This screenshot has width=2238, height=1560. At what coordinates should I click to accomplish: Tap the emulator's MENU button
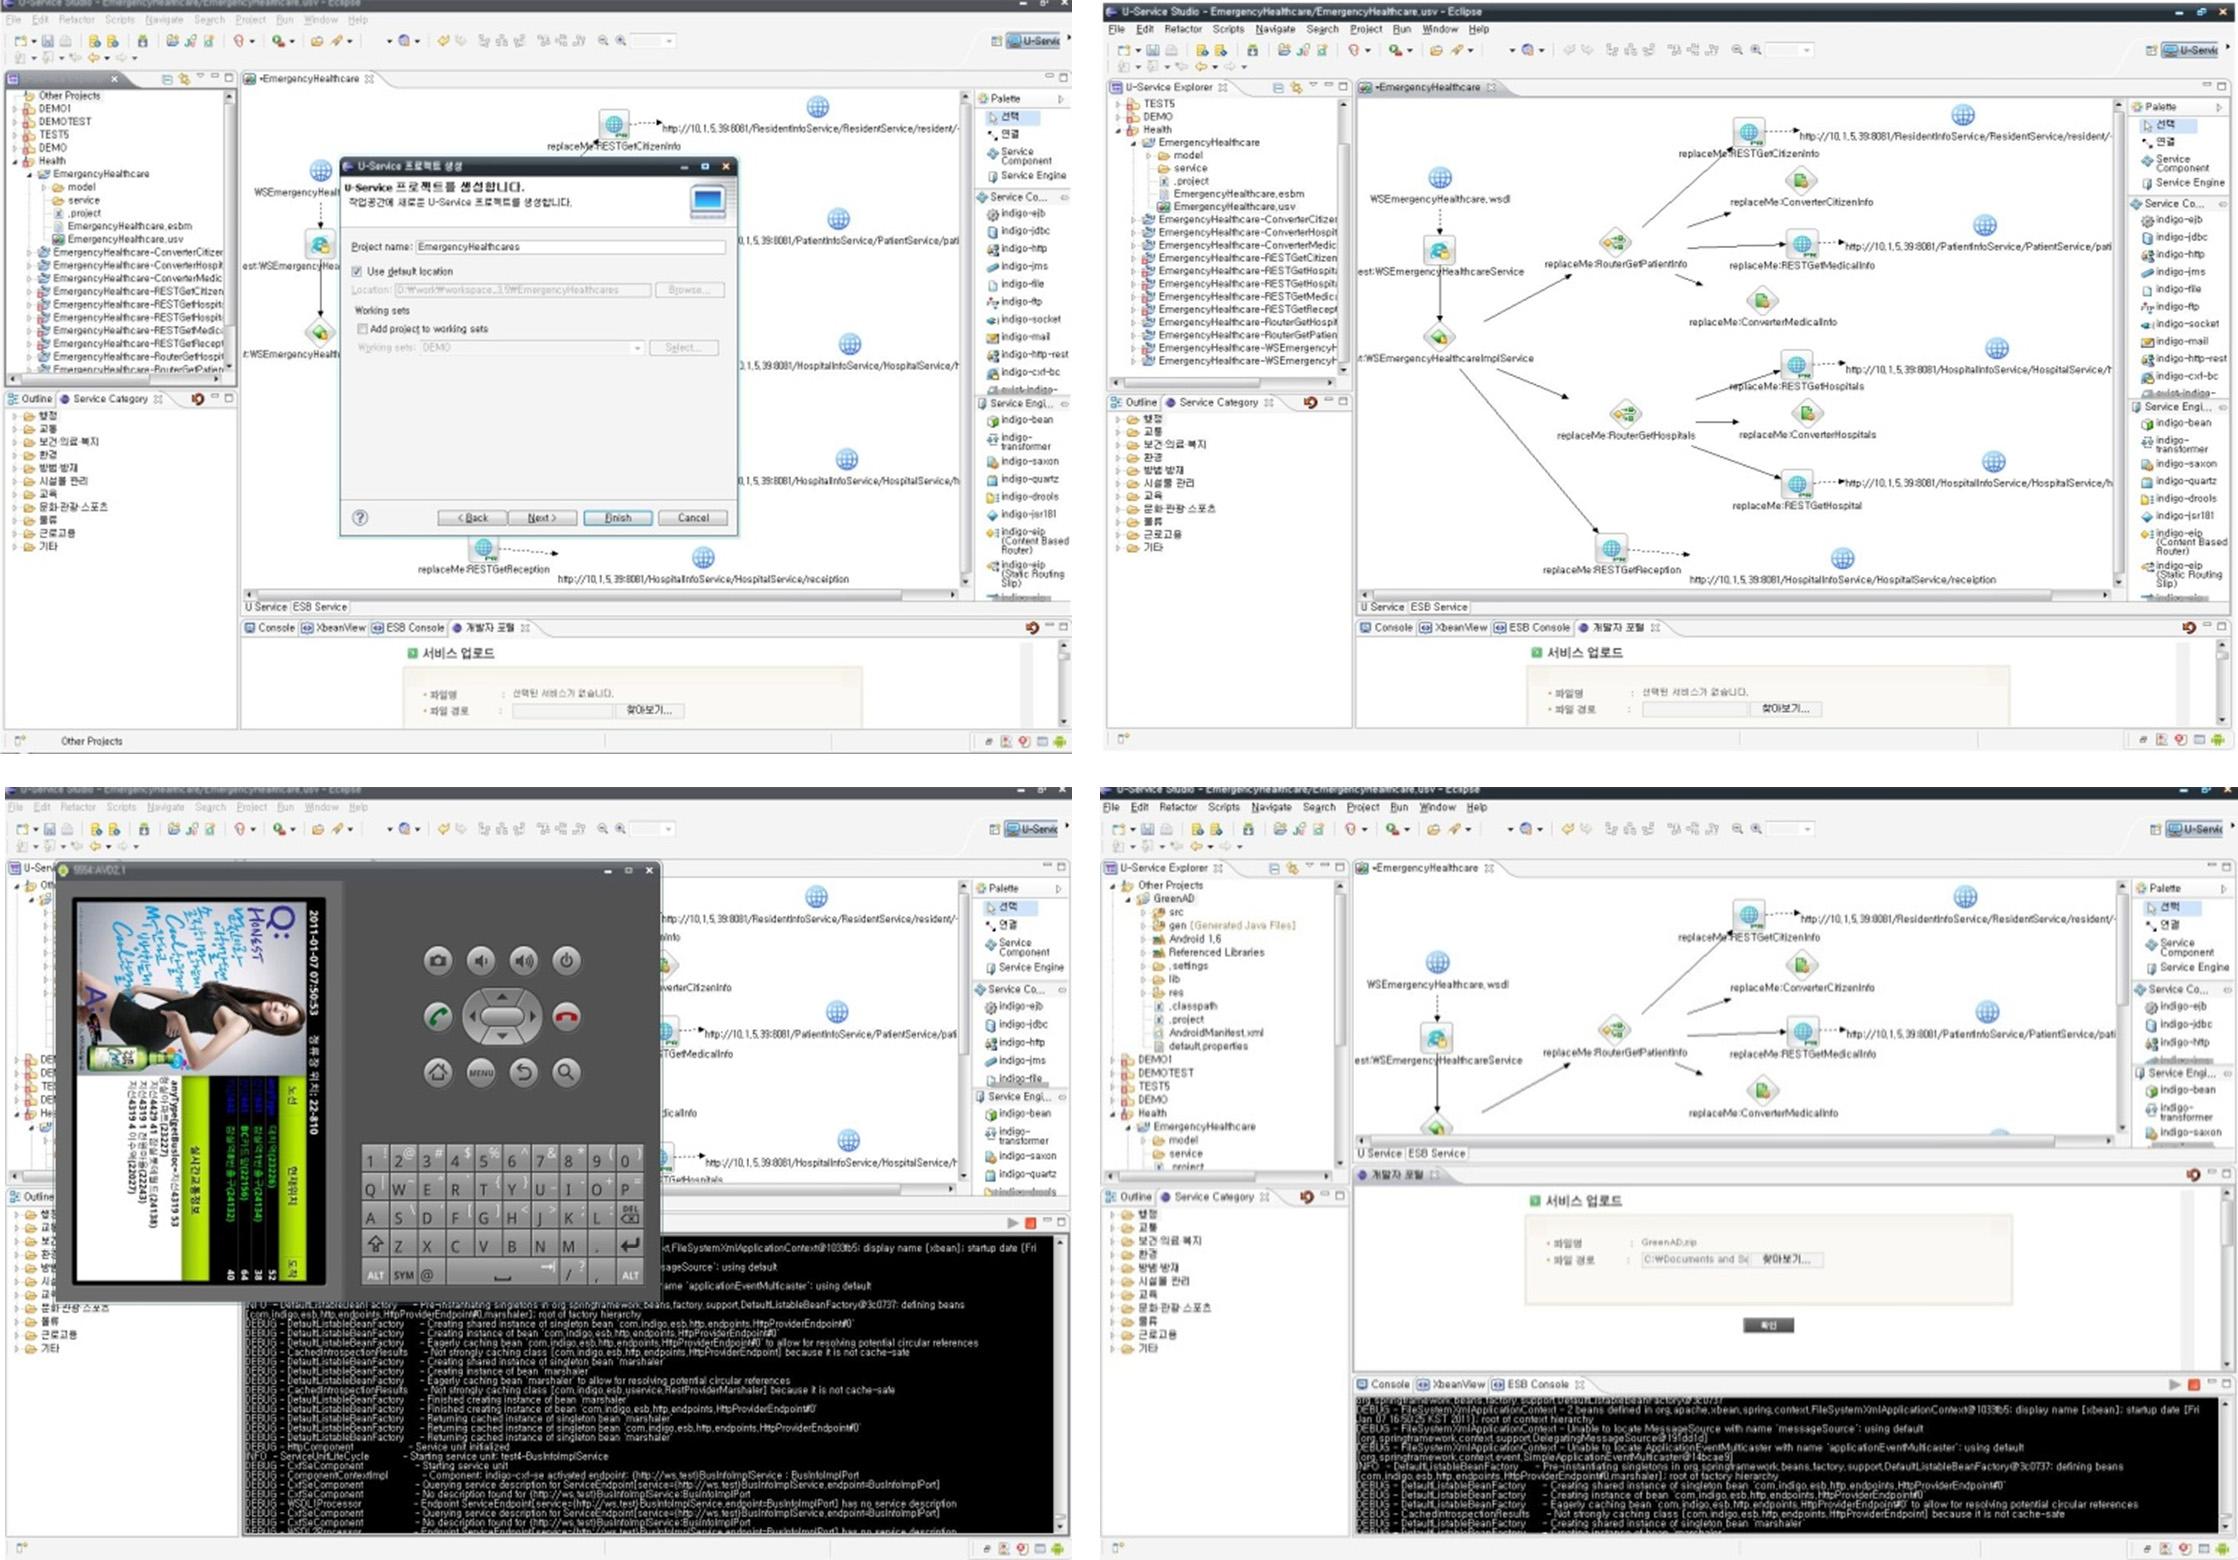point(481,1072)
